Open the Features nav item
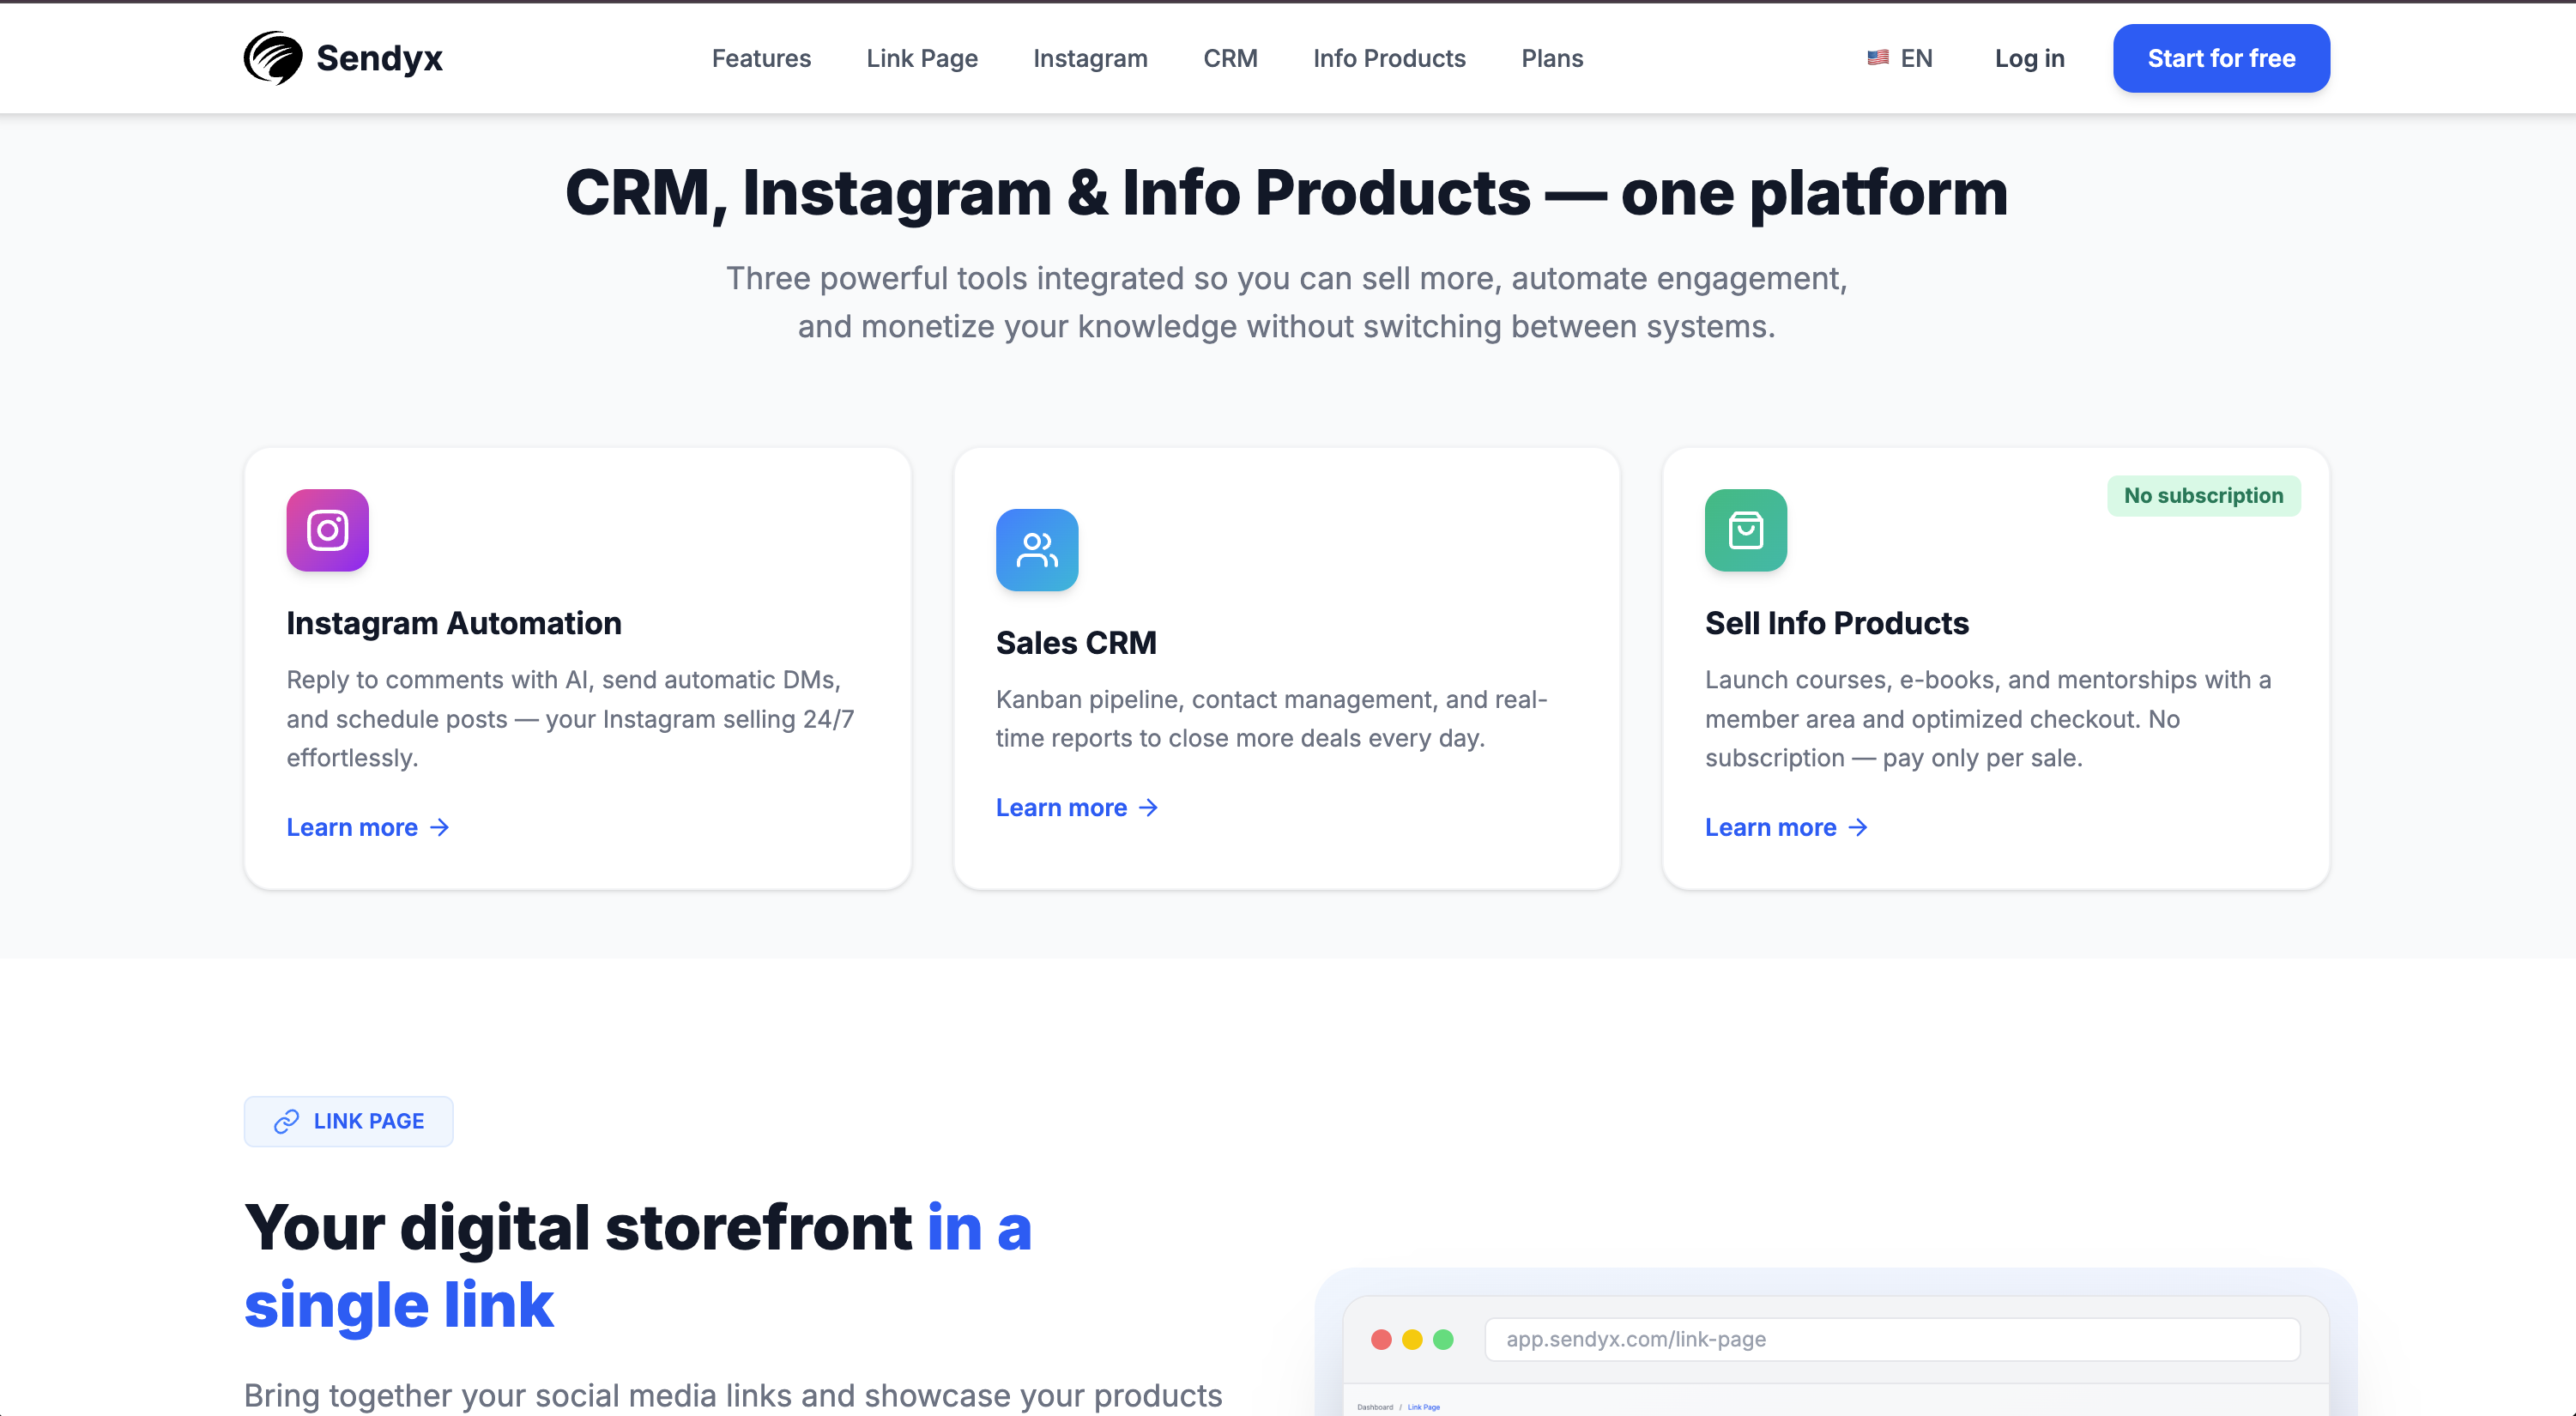The height and width of the screenshot is (1416, 2576). [x=760, y=58]
